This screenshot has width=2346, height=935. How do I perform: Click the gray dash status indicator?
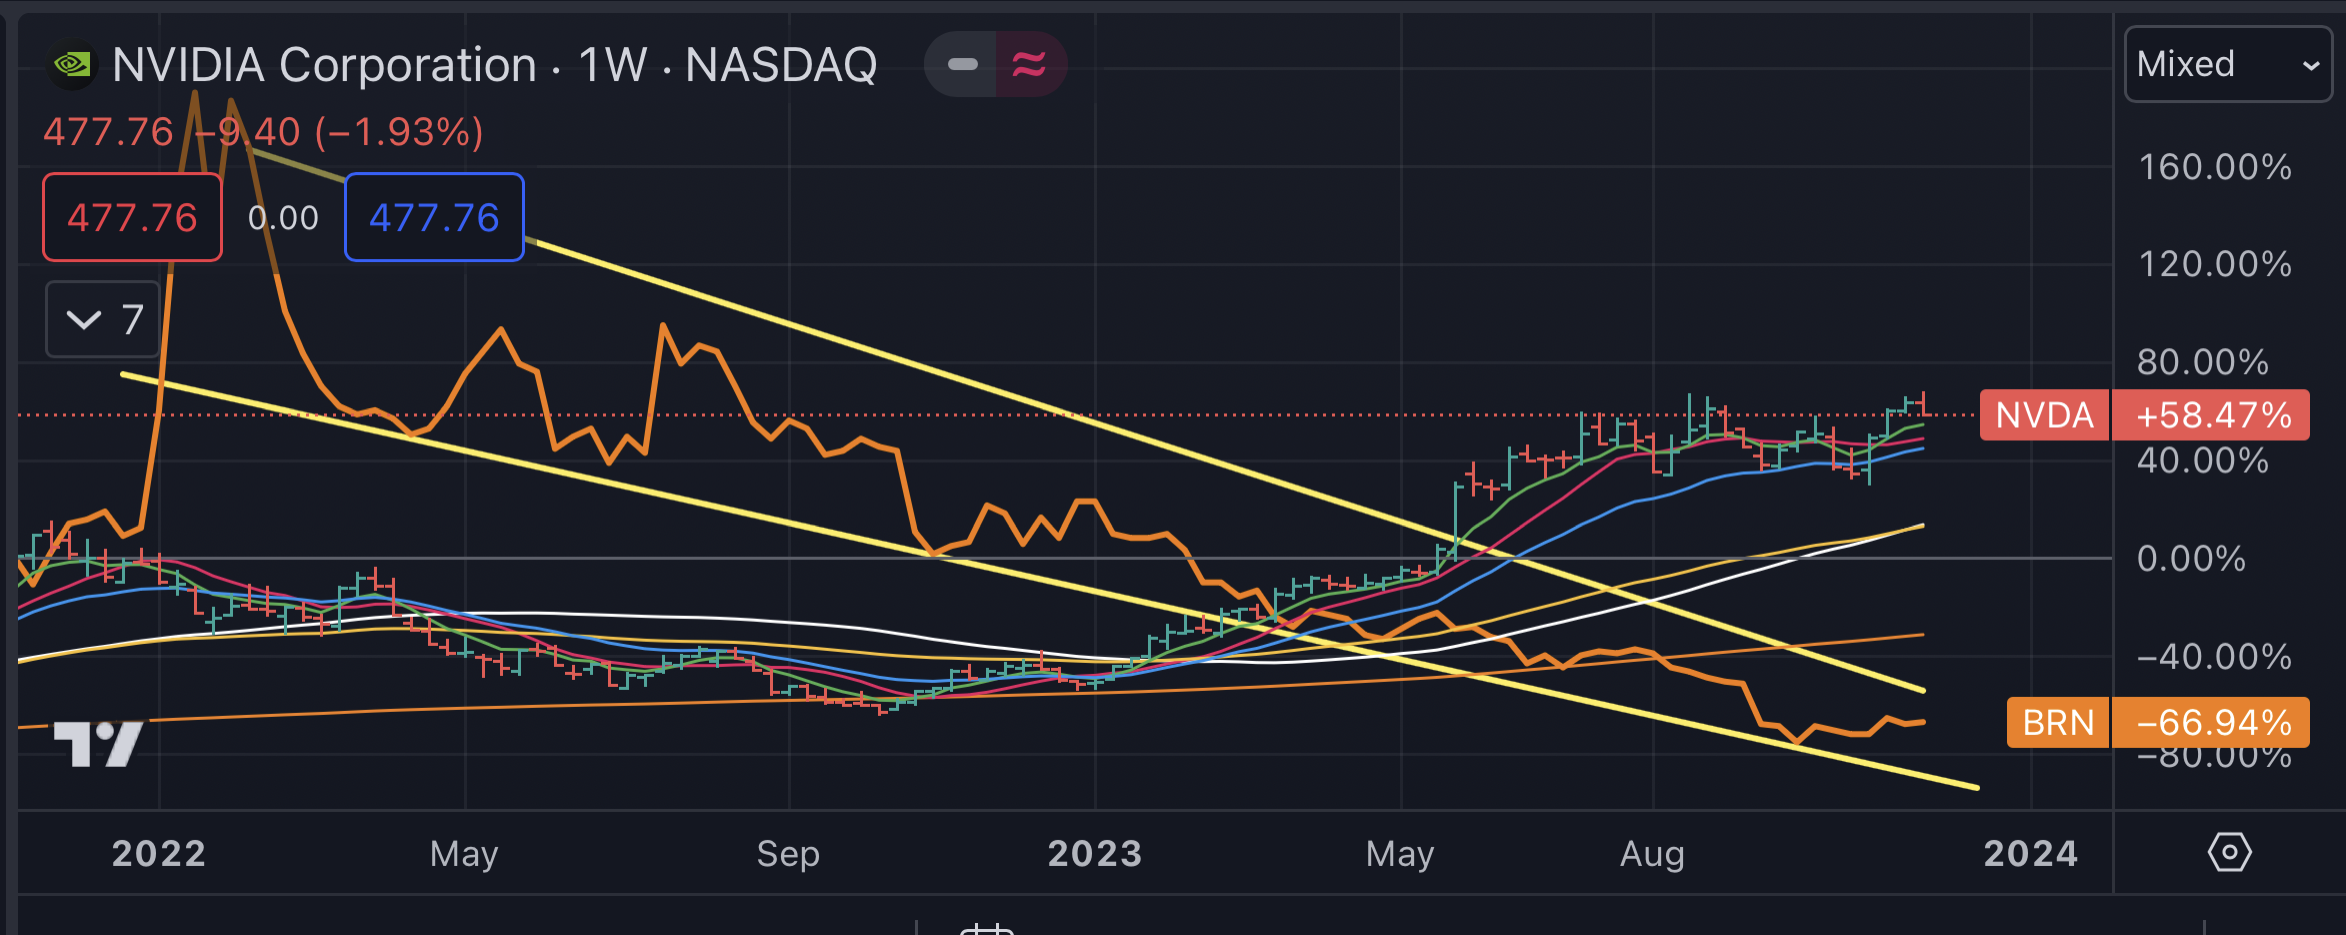pyautogui.click(x=962, y=65)
